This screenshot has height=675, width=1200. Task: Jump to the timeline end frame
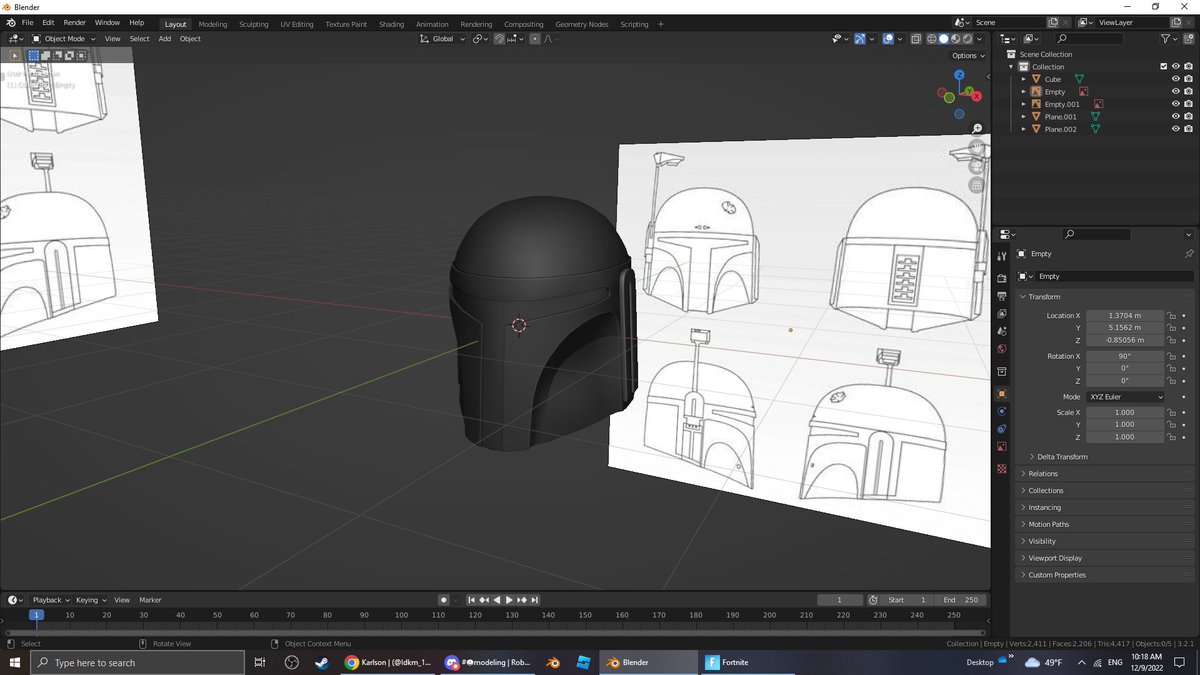pyautogui.click(x=536, y=600)
